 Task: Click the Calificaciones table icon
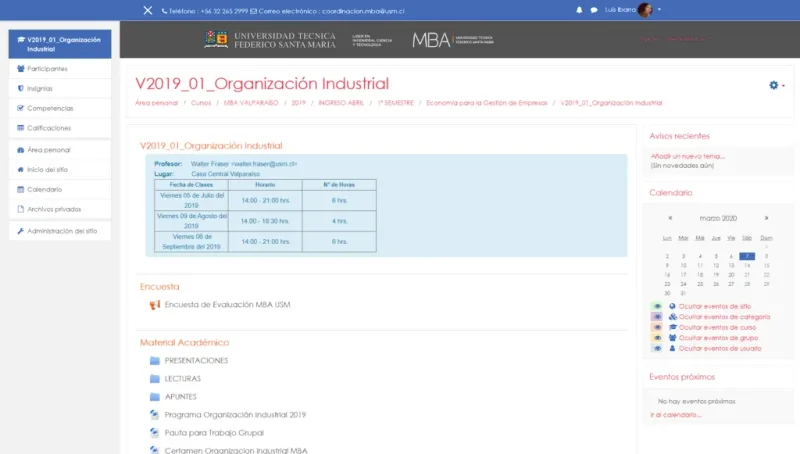point(20,128)
